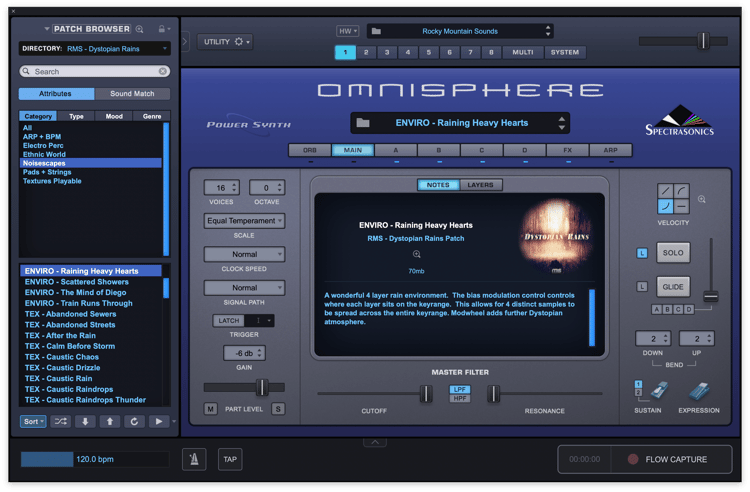Click the Flow Capture record dot

(633, 459)
